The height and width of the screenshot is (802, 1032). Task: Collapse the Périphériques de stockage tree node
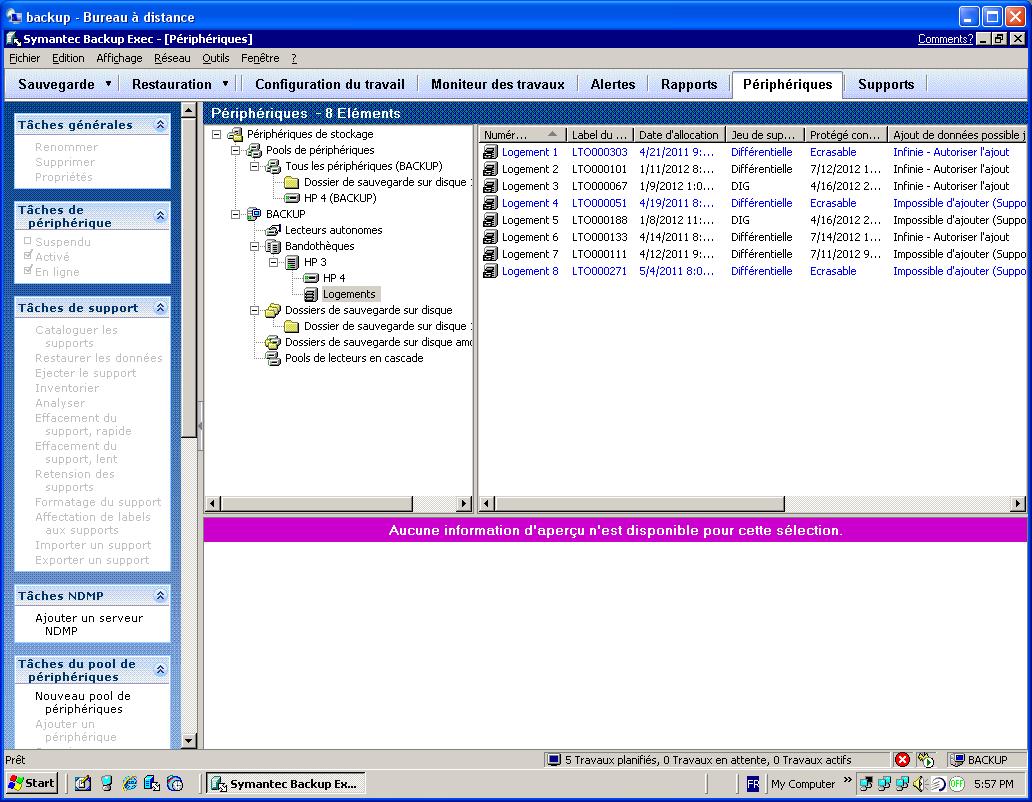coord(217,134)
